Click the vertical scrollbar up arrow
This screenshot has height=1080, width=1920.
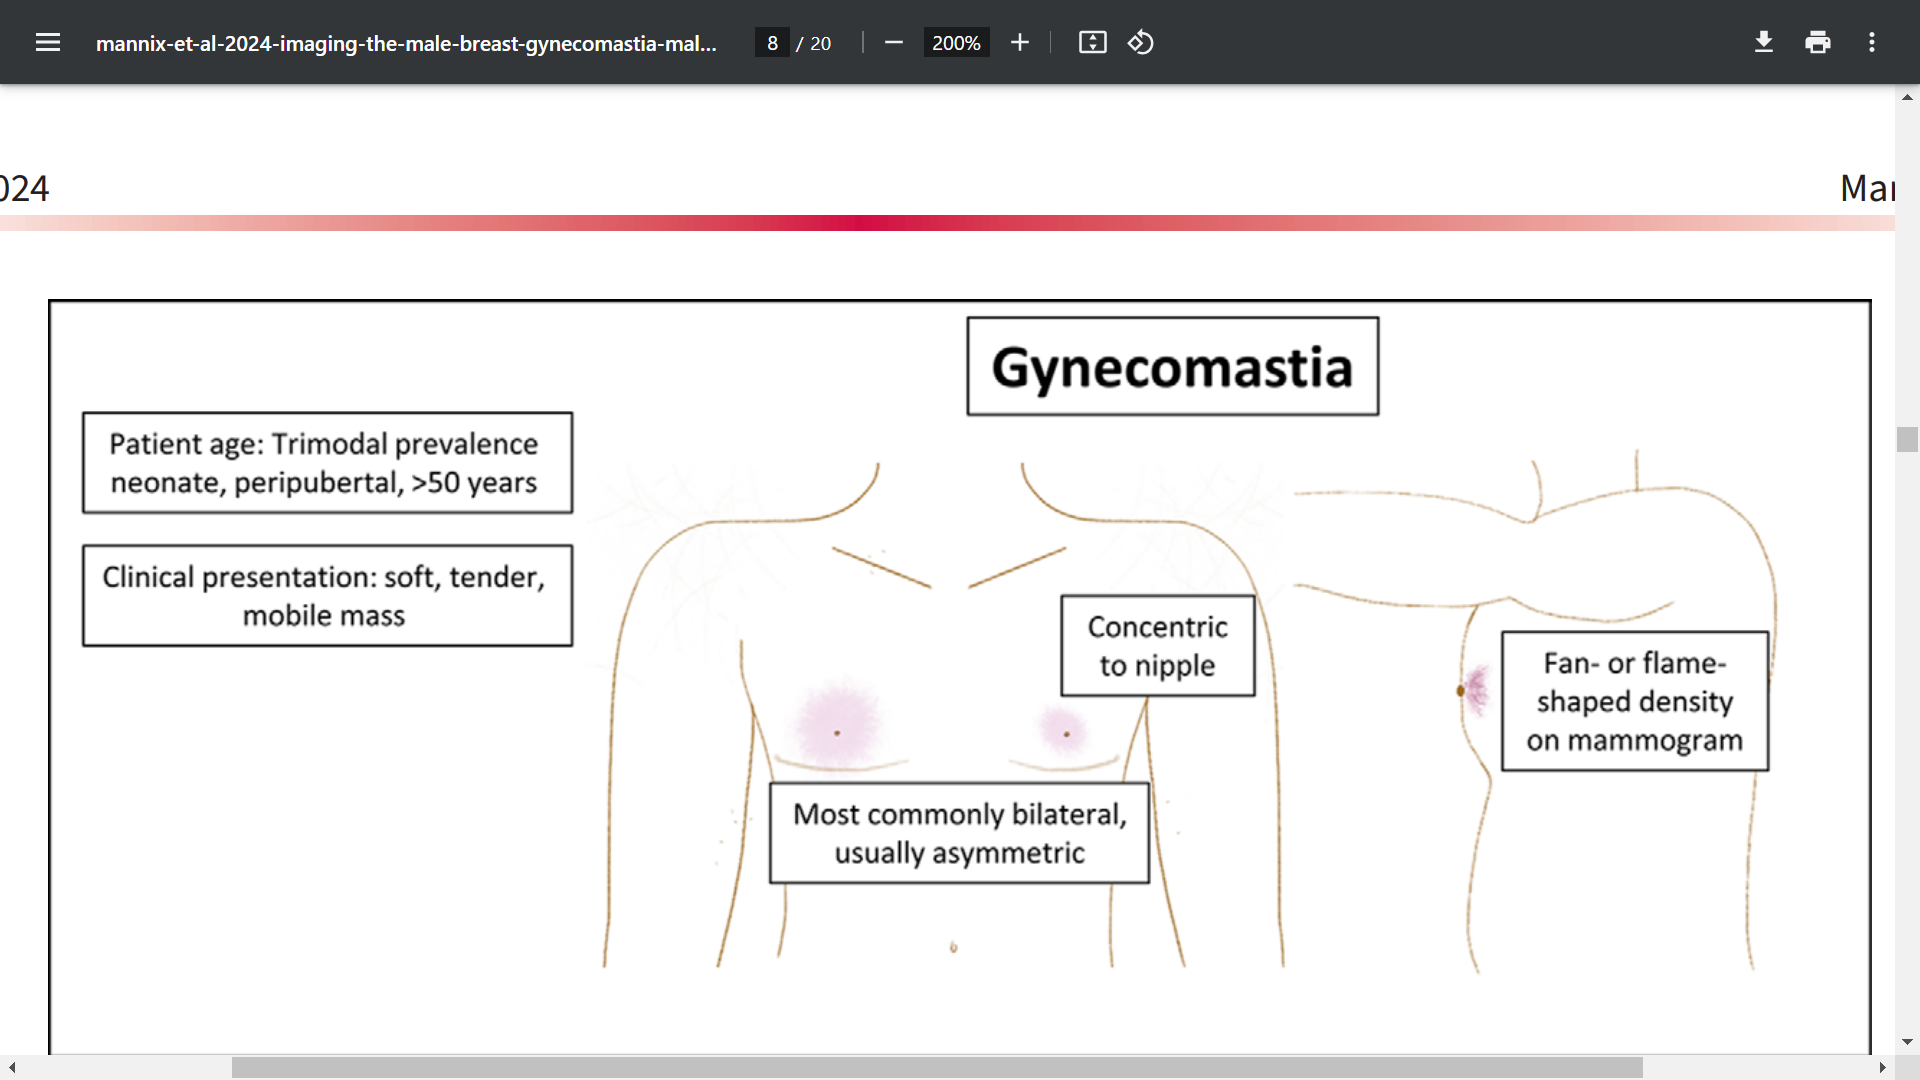(1907, 97)
